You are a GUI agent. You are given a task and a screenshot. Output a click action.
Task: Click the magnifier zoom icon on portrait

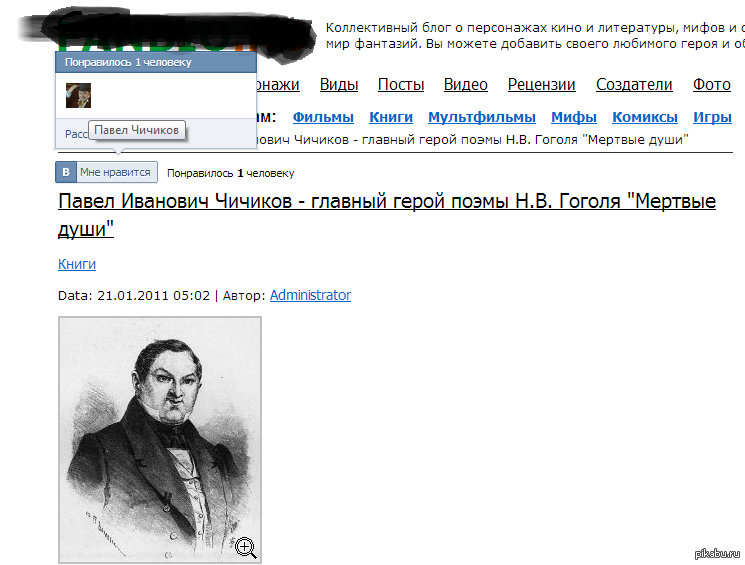[x=246, y=548]
